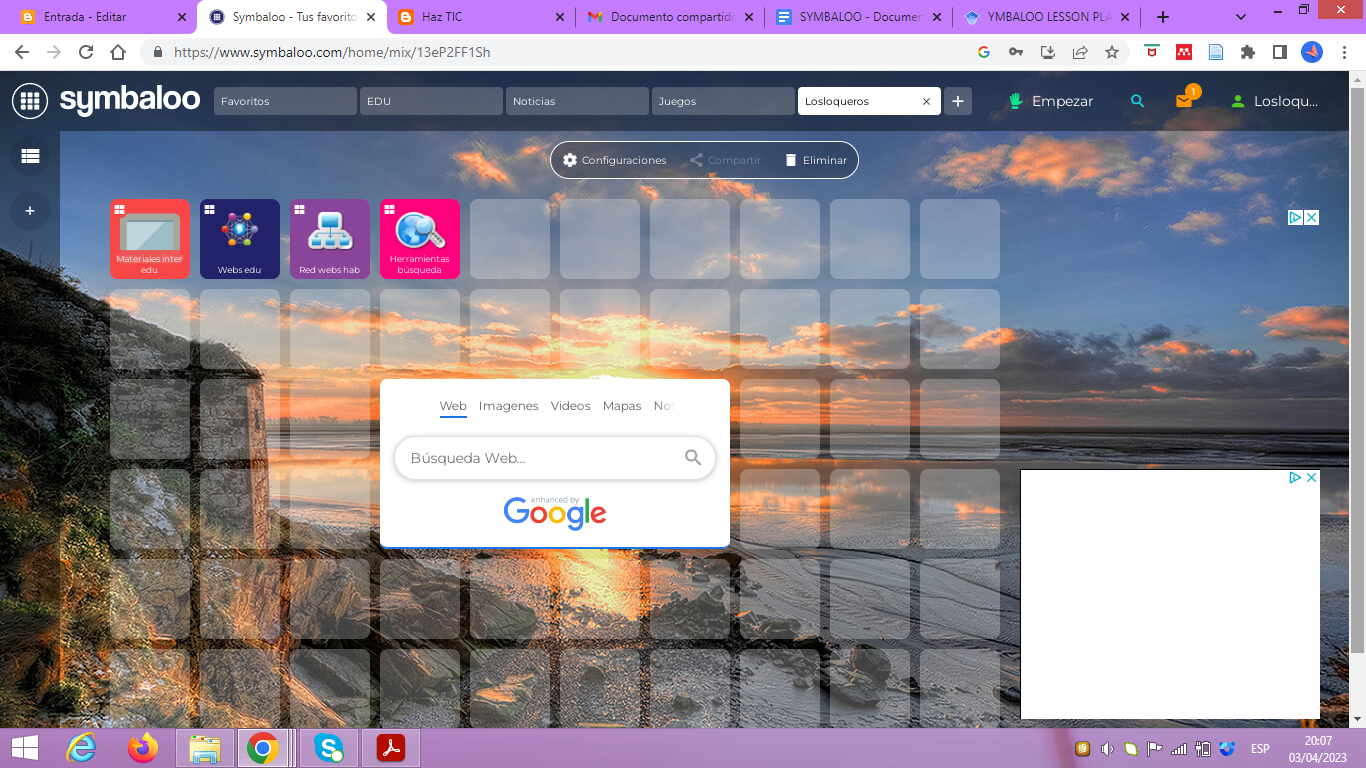
Task: Select Mapas search type
Action: (622, 406)
